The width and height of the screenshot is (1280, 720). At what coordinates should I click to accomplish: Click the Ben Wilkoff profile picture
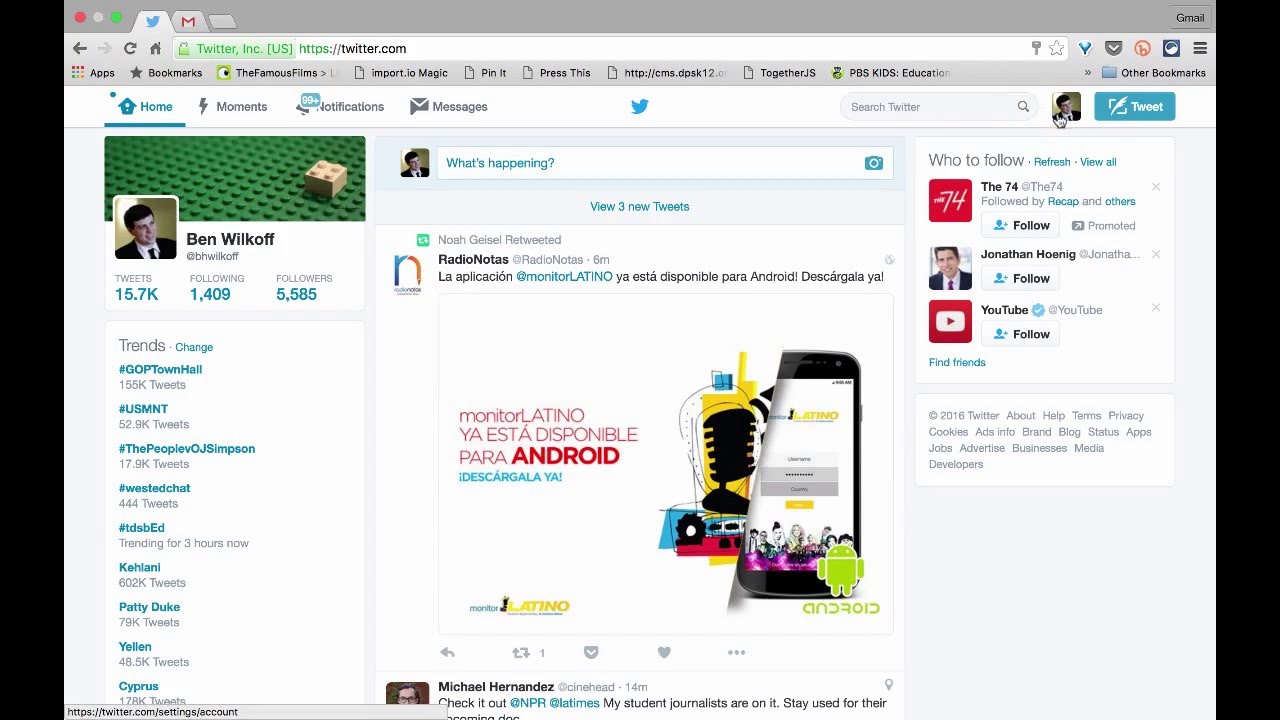coord(146,228)
